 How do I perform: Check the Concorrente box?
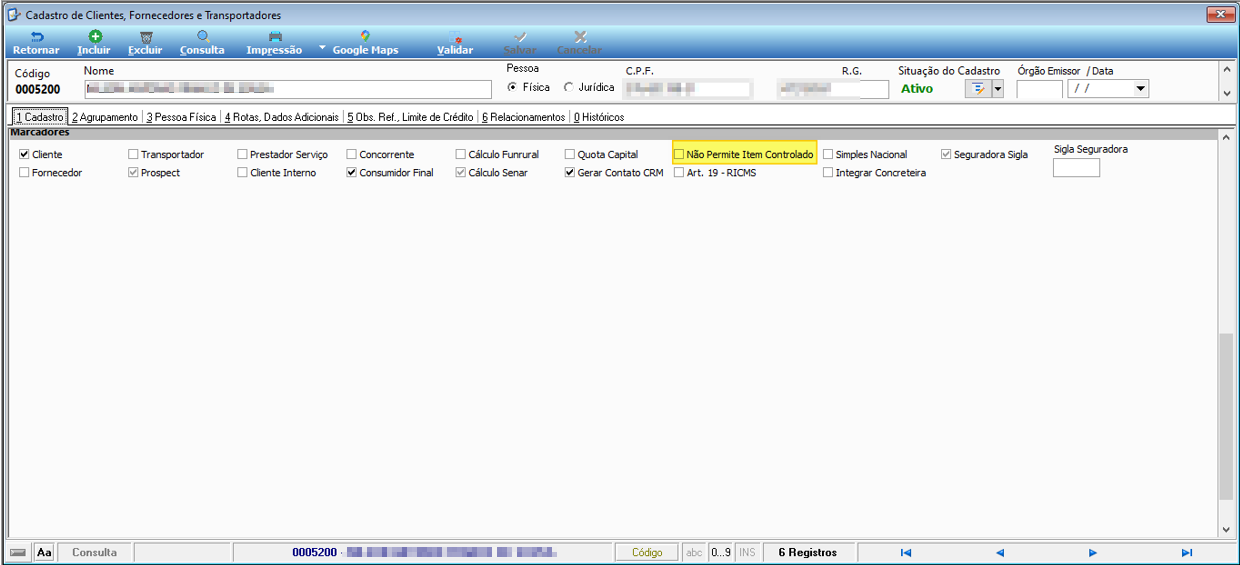(x=352, y=155)
